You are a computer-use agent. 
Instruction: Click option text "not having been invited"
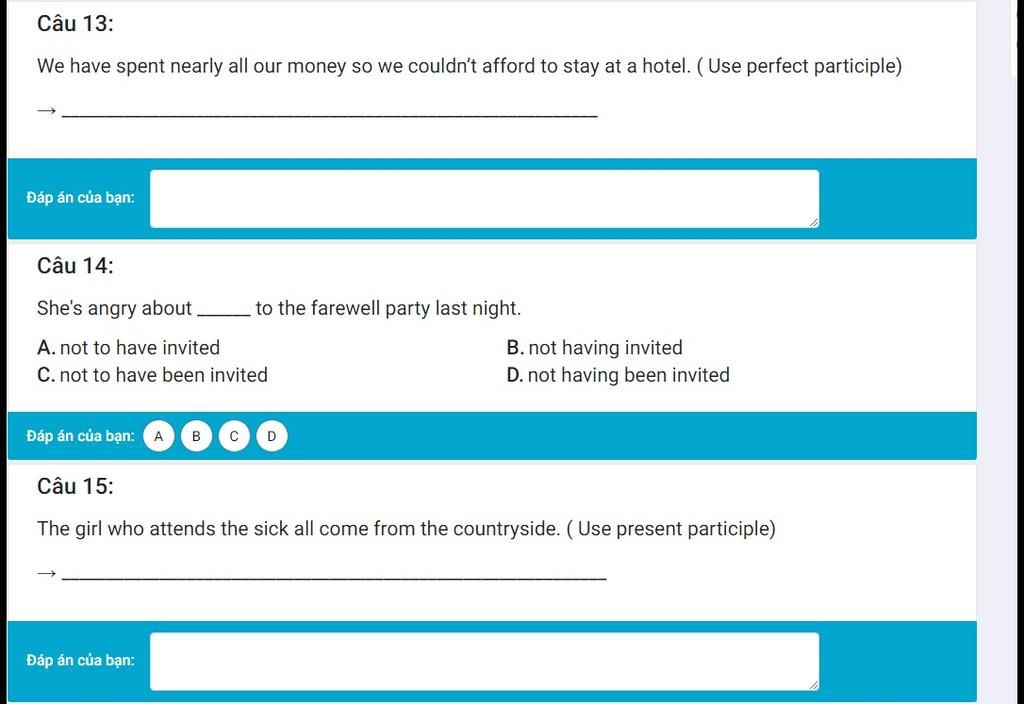(x=628, y=375)
